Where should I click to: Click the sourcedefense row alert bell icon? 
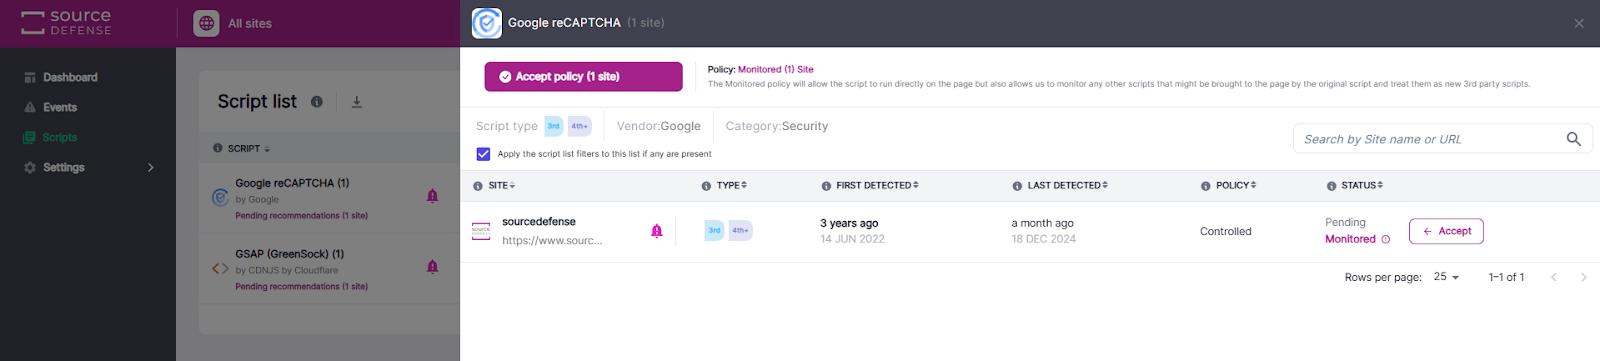pyautogui.click(x=657, y=231)
